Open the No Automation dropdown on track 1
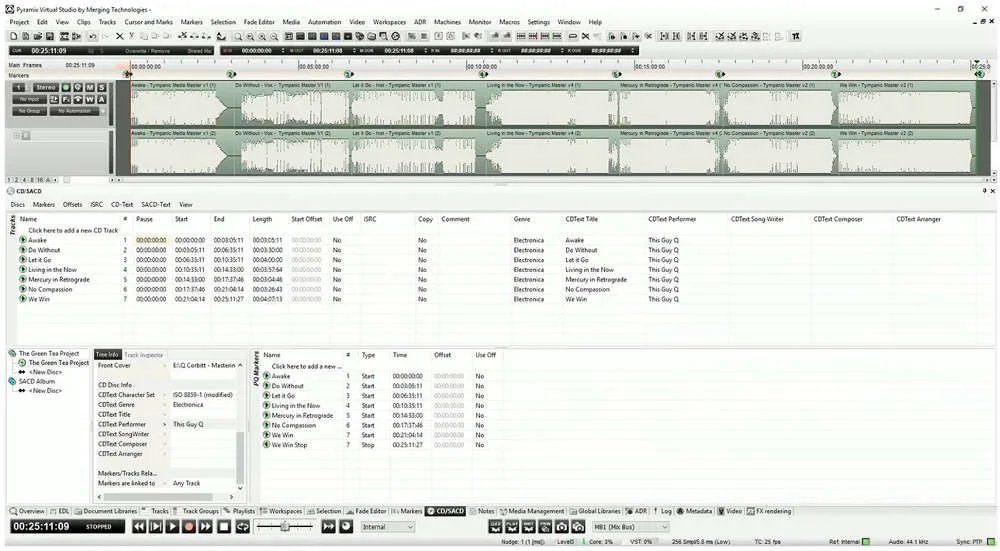Viewport: 1000px width, 551px height. tap(74, 111)
